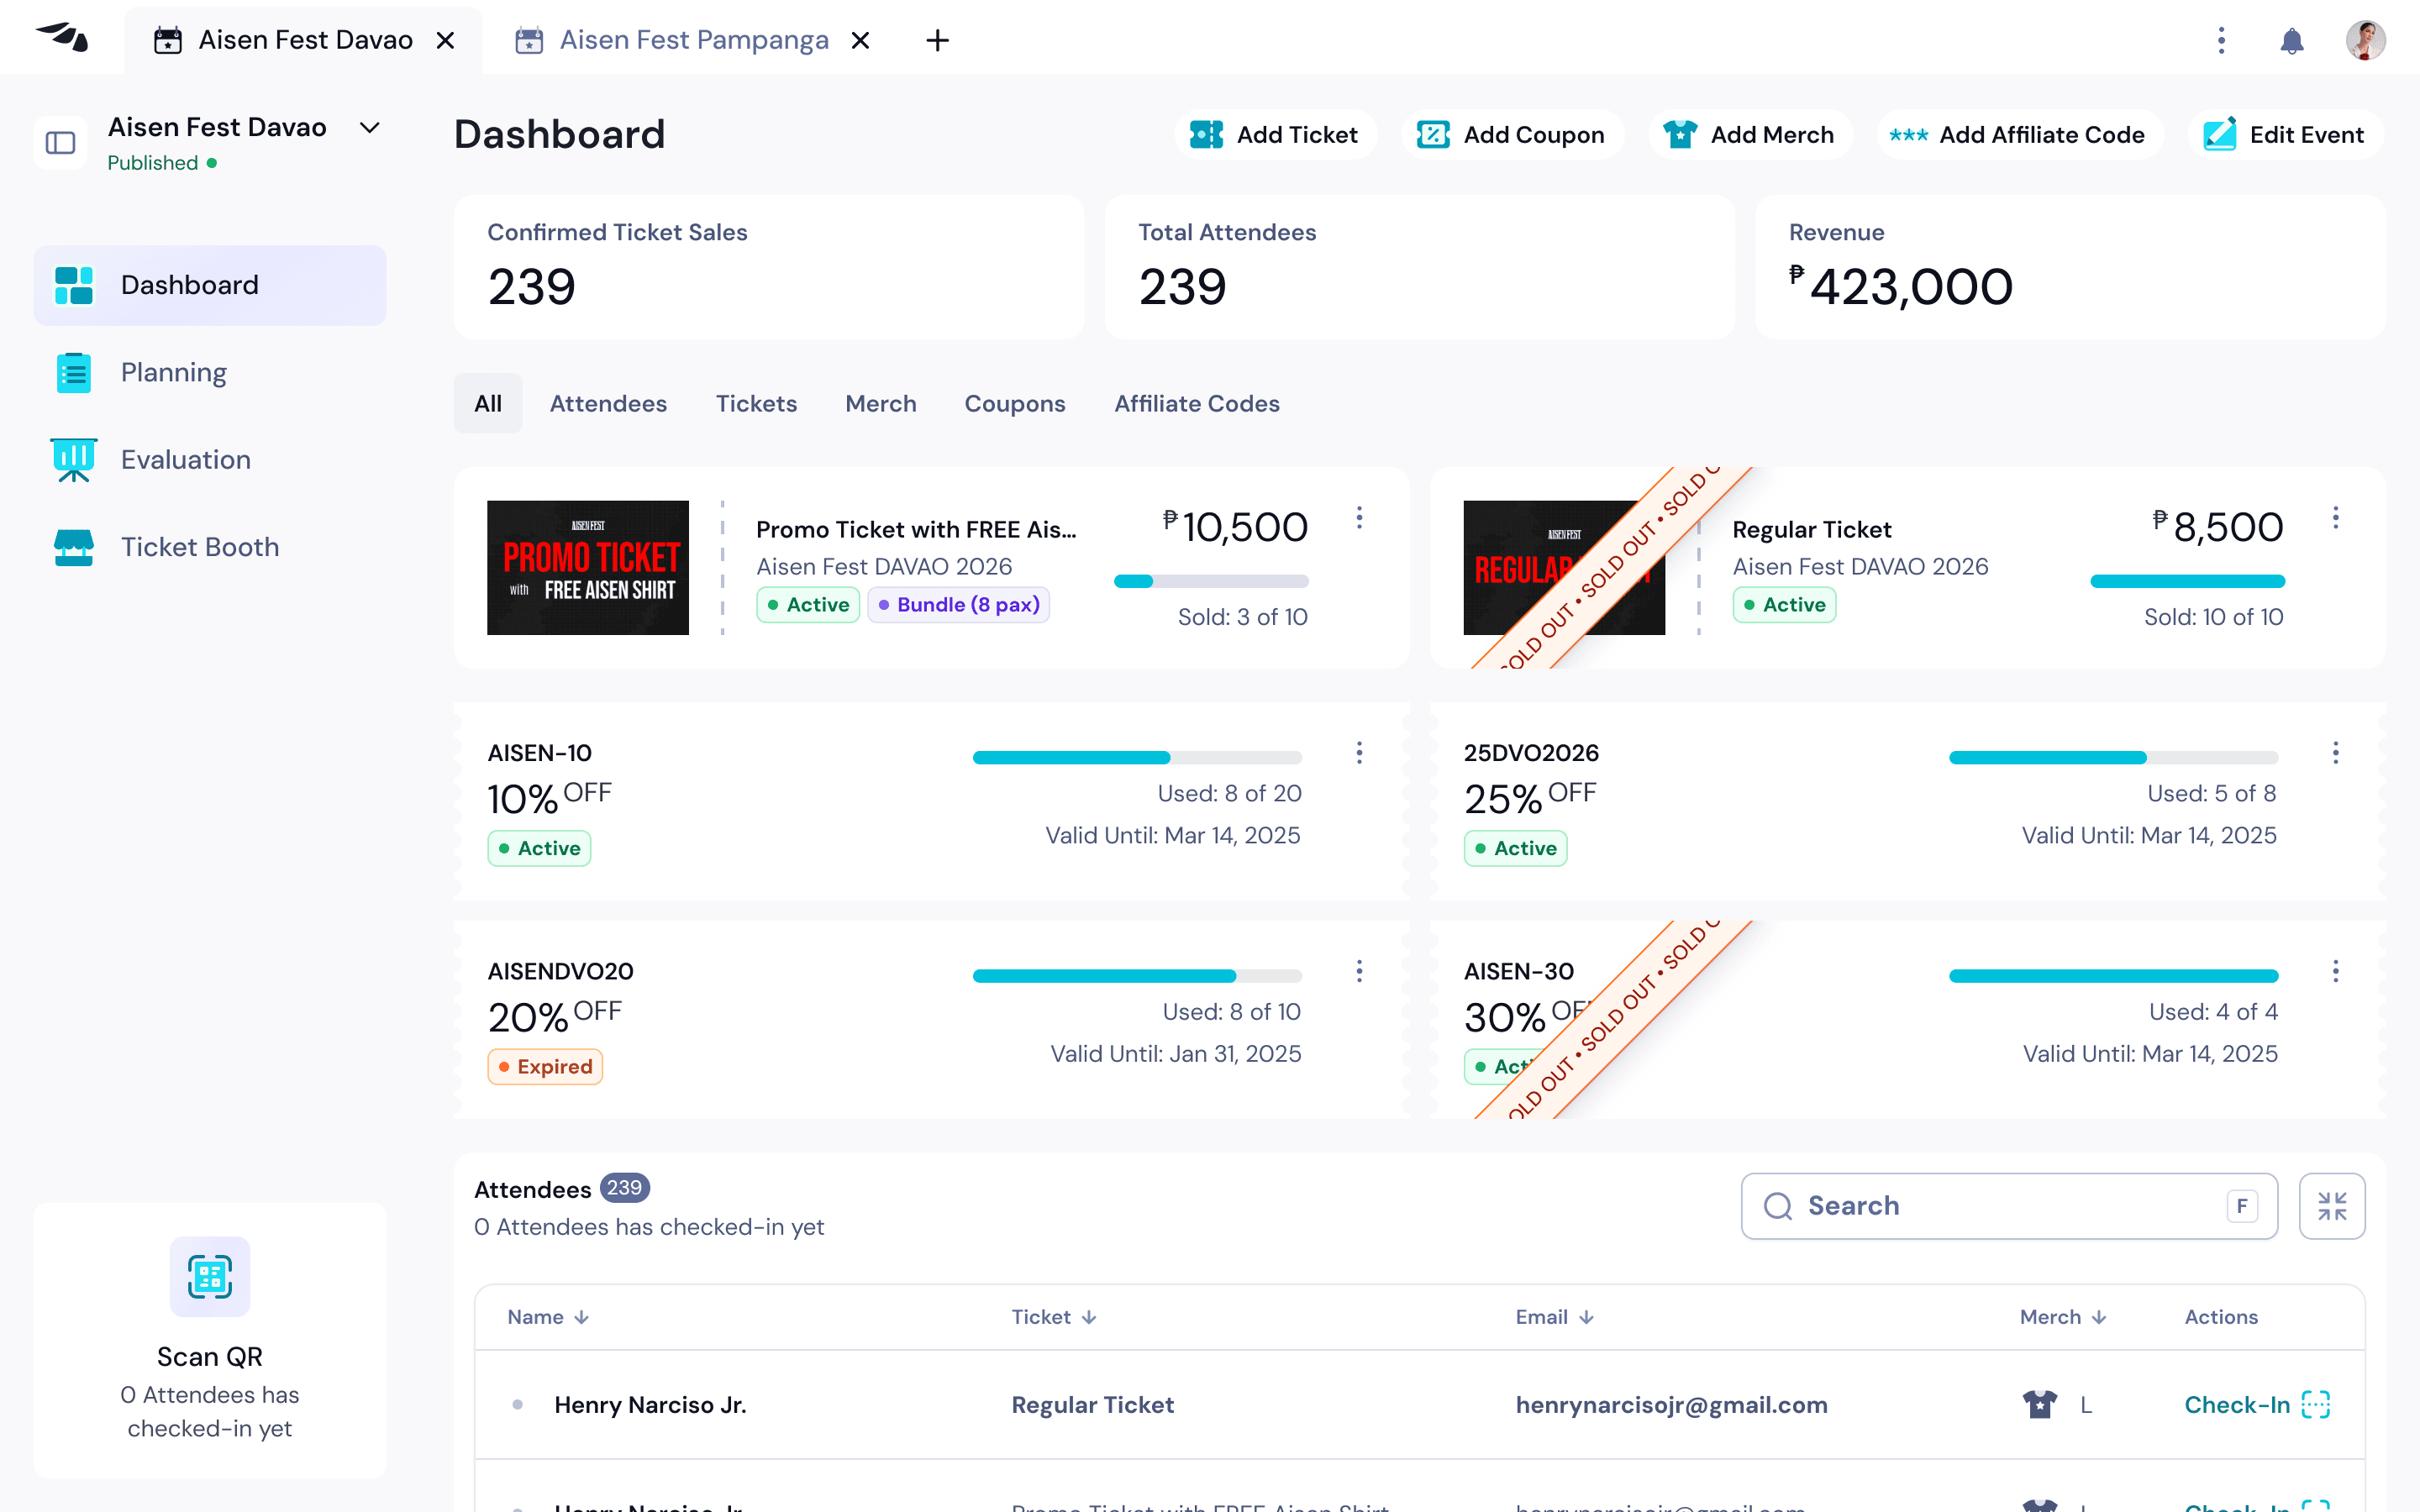Click the Scan QR code icon
Image resolution: width=2420 pixels, height=1512 pixels.
click(209, 1276)
